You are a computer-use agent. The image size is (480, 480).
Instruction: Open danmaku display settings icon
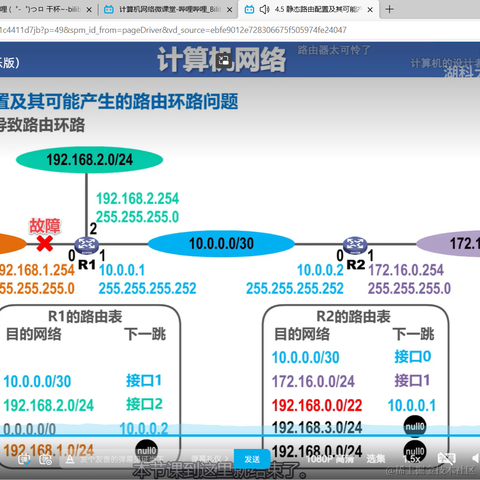coord(45,460)
